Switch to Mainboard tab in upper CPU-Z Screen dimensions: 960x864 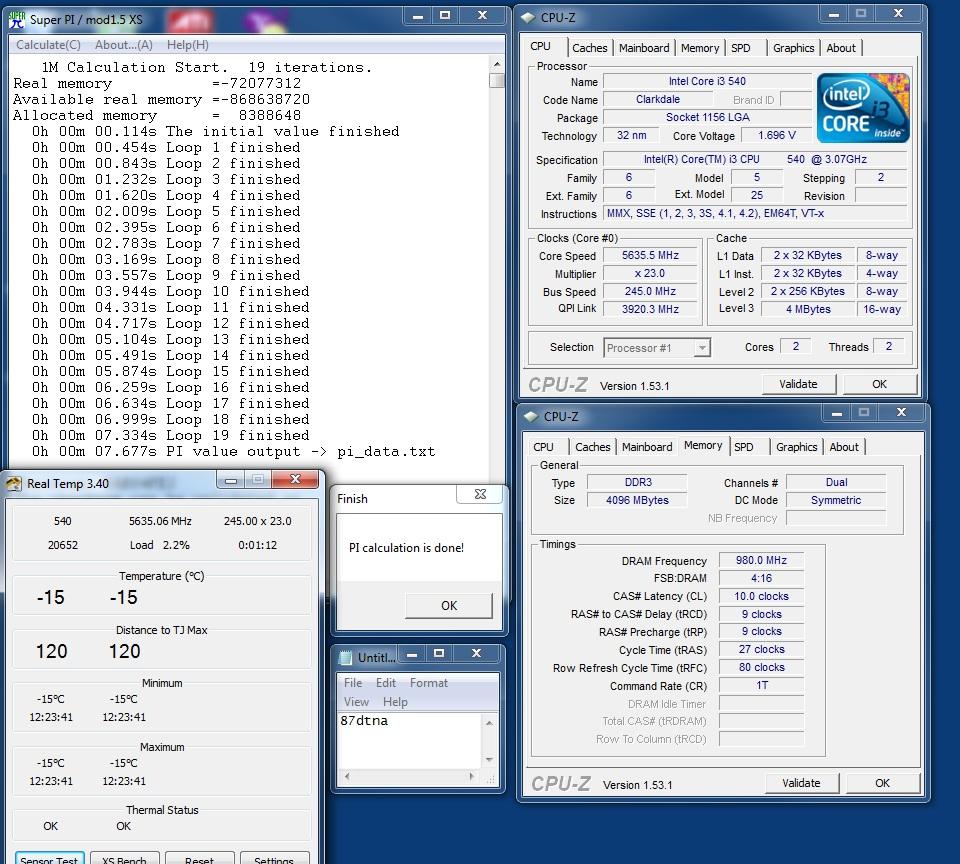click(x=644, y=48)
